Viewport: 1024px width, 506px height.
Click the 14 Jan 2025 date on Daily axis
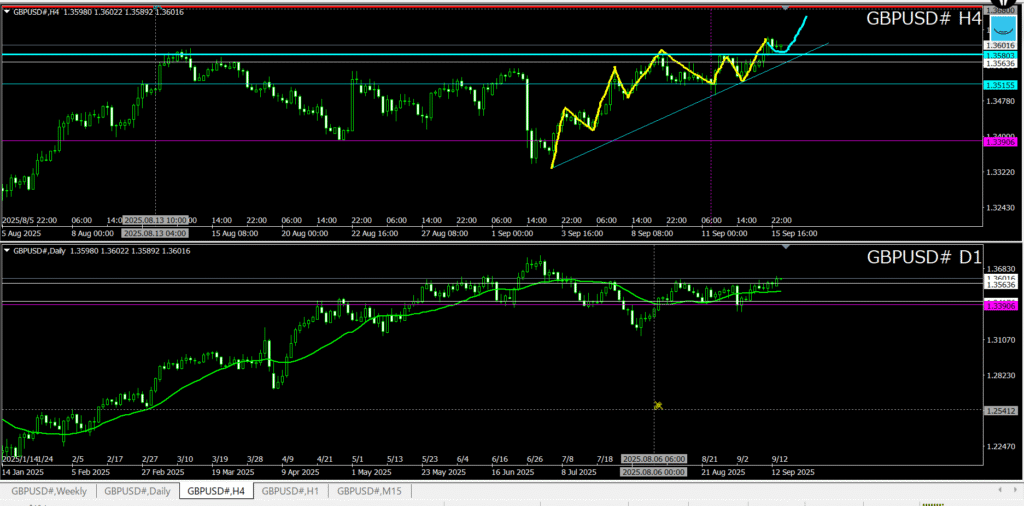click(x=24, y=472)
